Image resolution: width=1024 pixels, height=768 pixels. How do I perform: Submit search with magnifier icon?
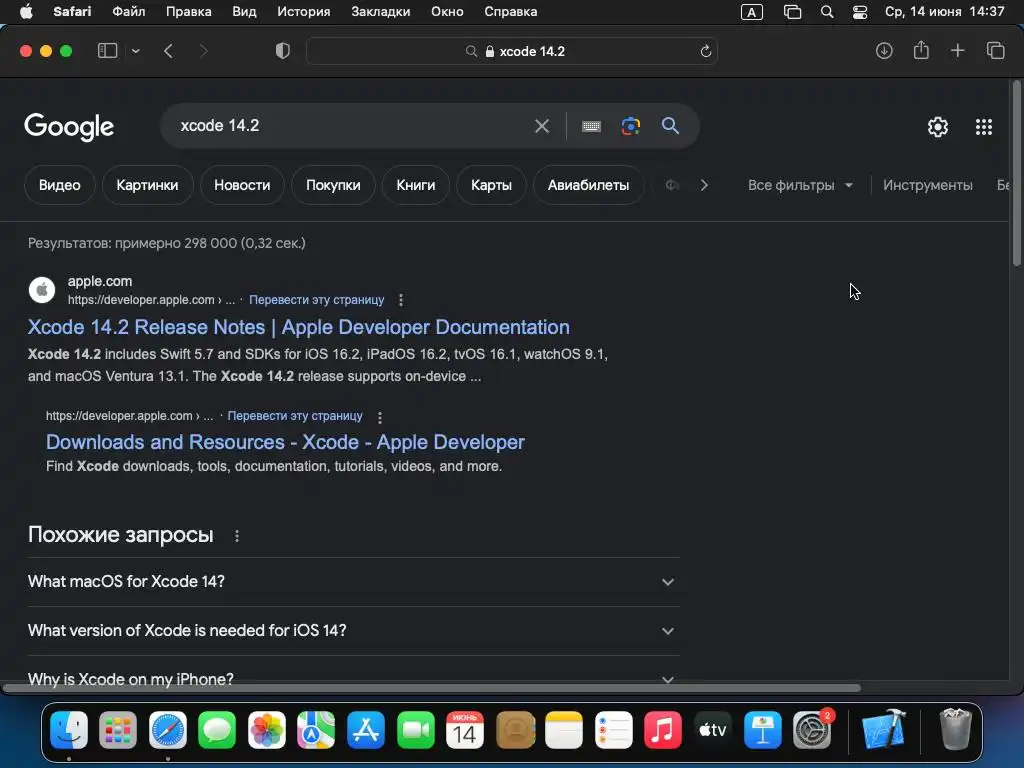(670, 126)
